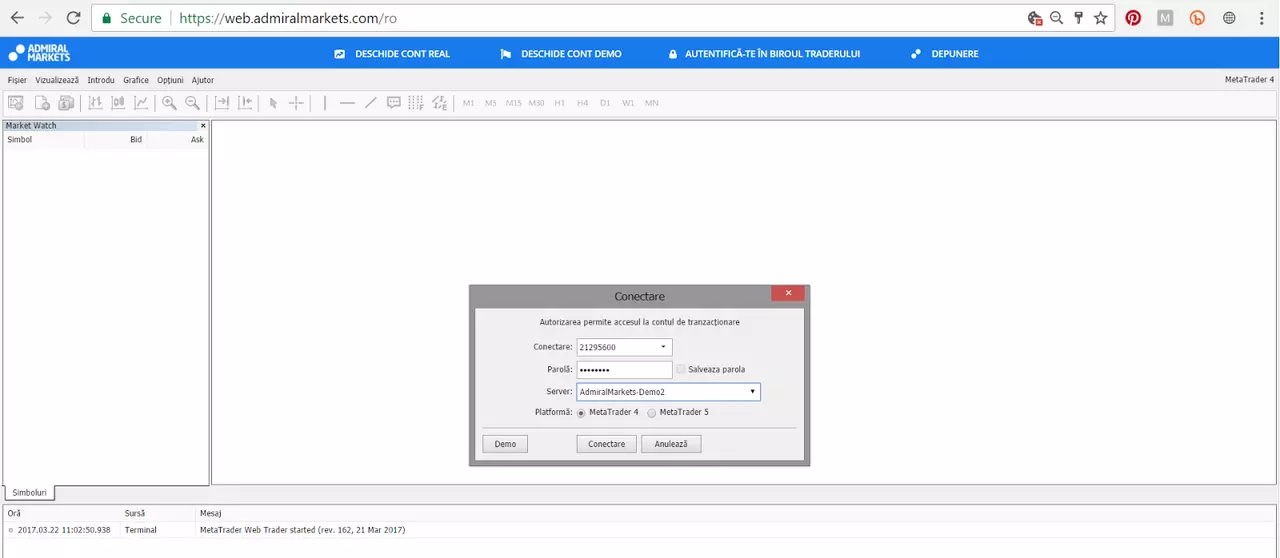The image size is (1280, 558).
Task: Select the MetaTrader Web Trader started log message
Action: [x=302, y=530]
